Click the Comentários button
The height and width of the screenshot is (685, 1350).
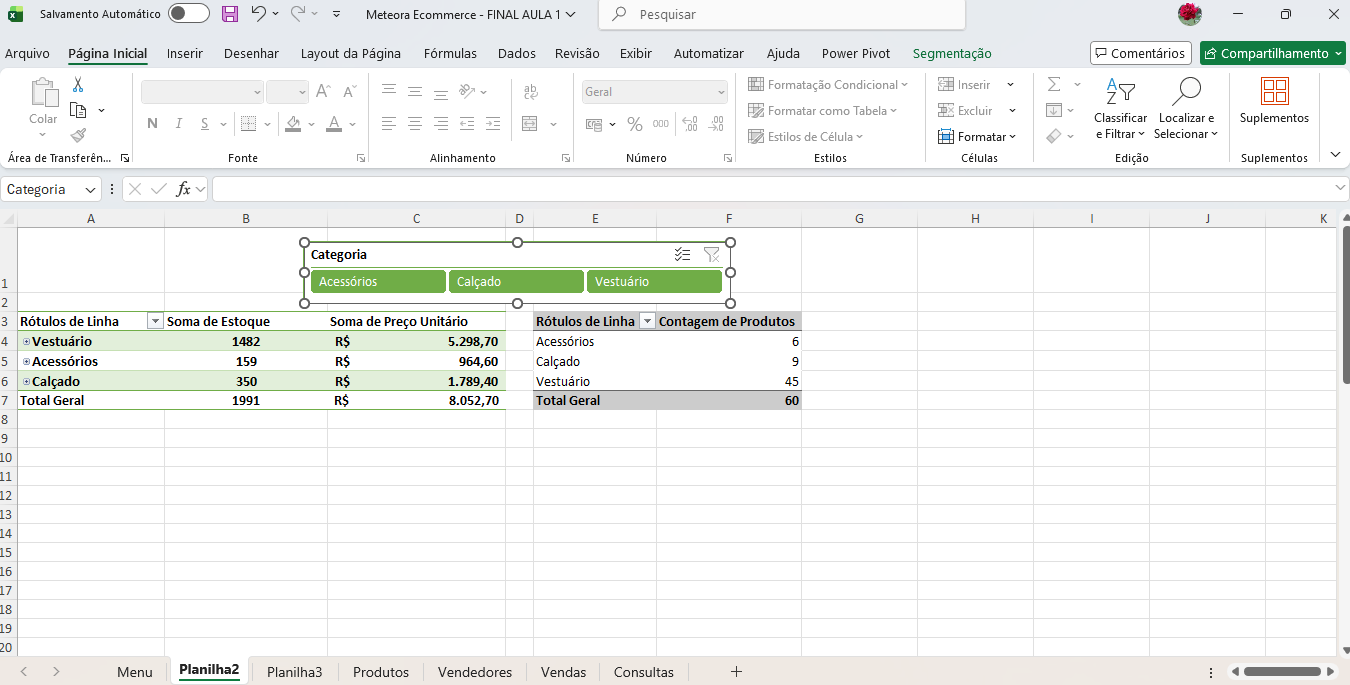click(1141, 54)
